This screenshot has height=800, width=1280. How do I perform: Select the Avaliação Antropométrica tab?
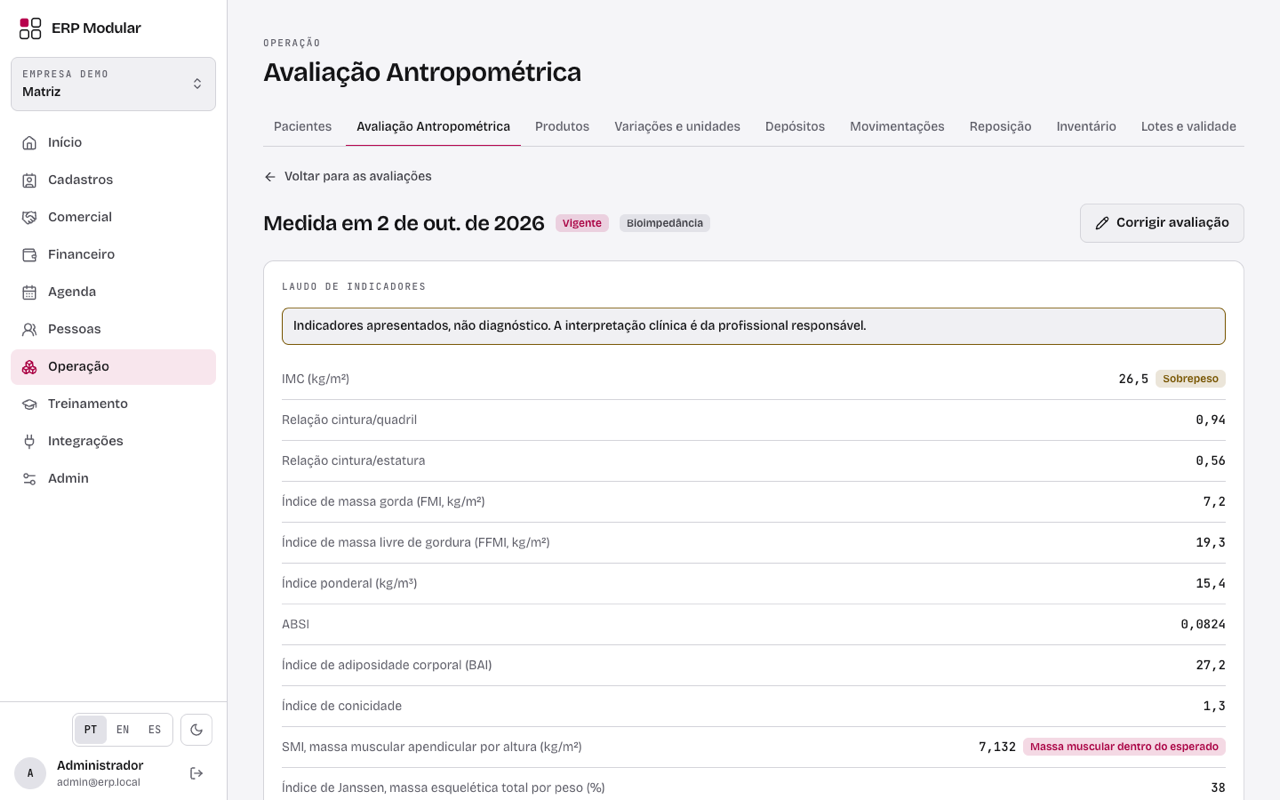(433, 127)
